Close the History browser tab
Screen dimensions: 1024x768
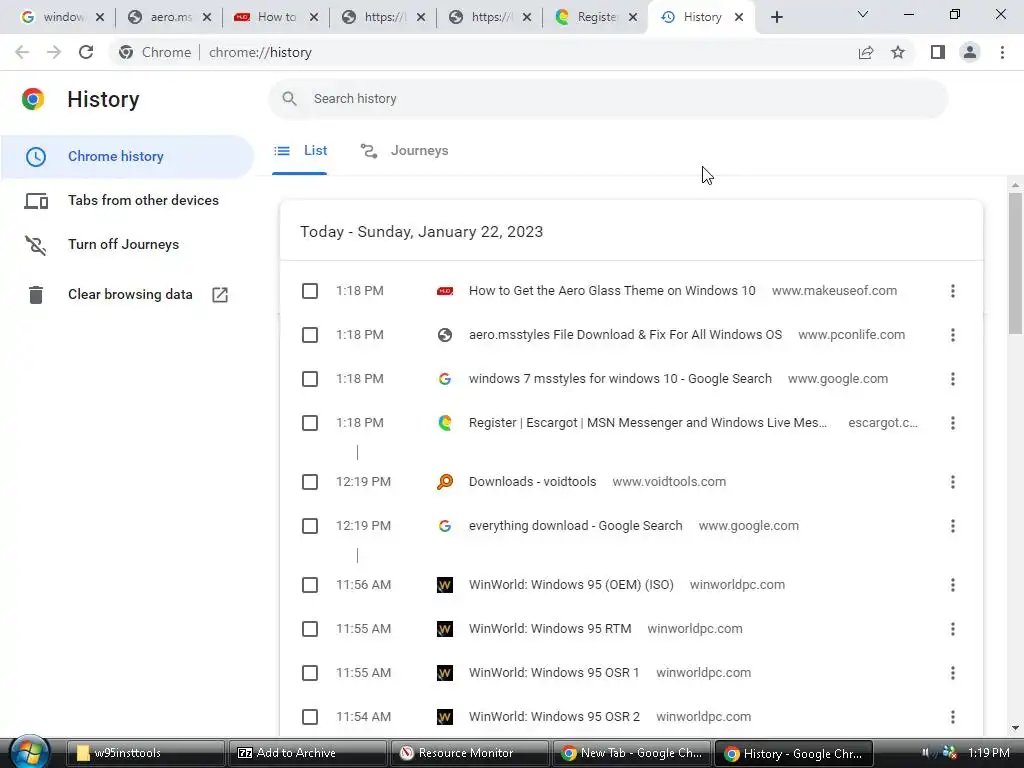click(x=739, y=17)
